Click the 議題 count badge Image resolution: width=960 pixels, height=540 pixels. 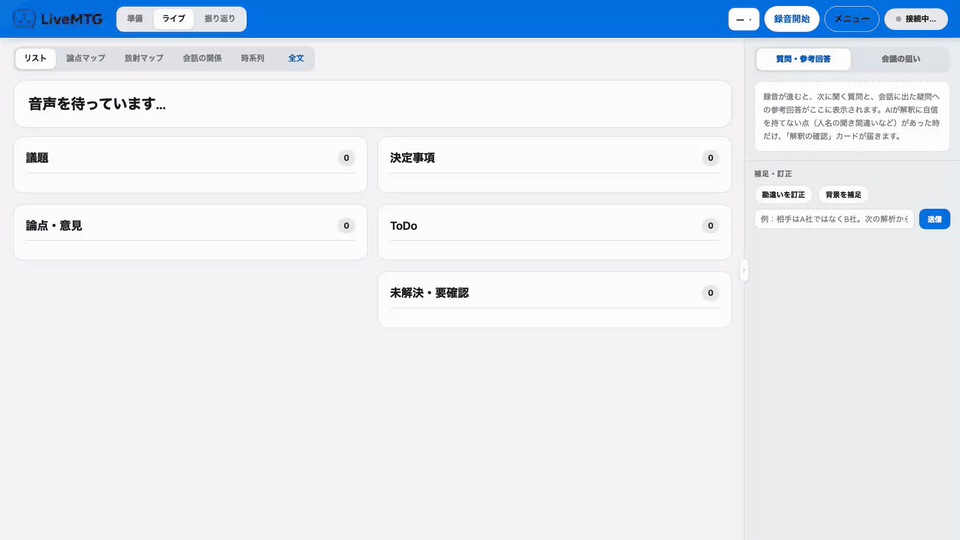346,158
